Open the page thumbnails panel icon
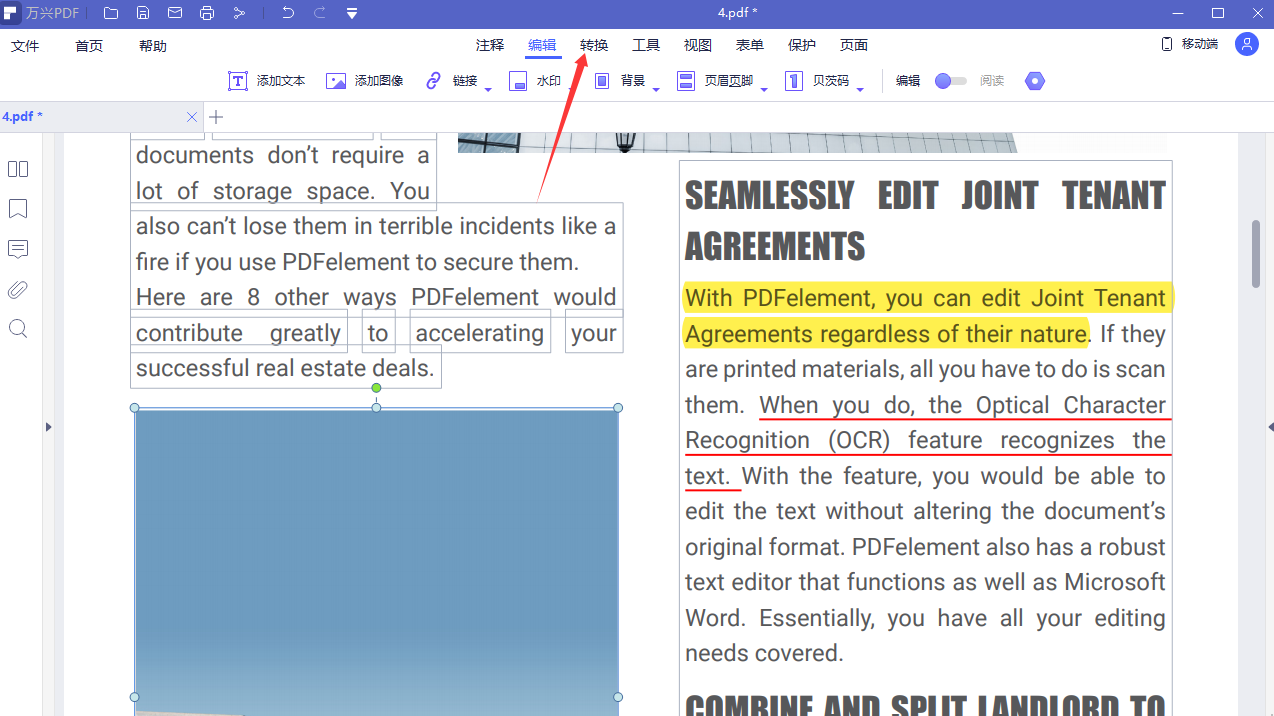This screenshot has width=1274, height=716. (18, 169)
